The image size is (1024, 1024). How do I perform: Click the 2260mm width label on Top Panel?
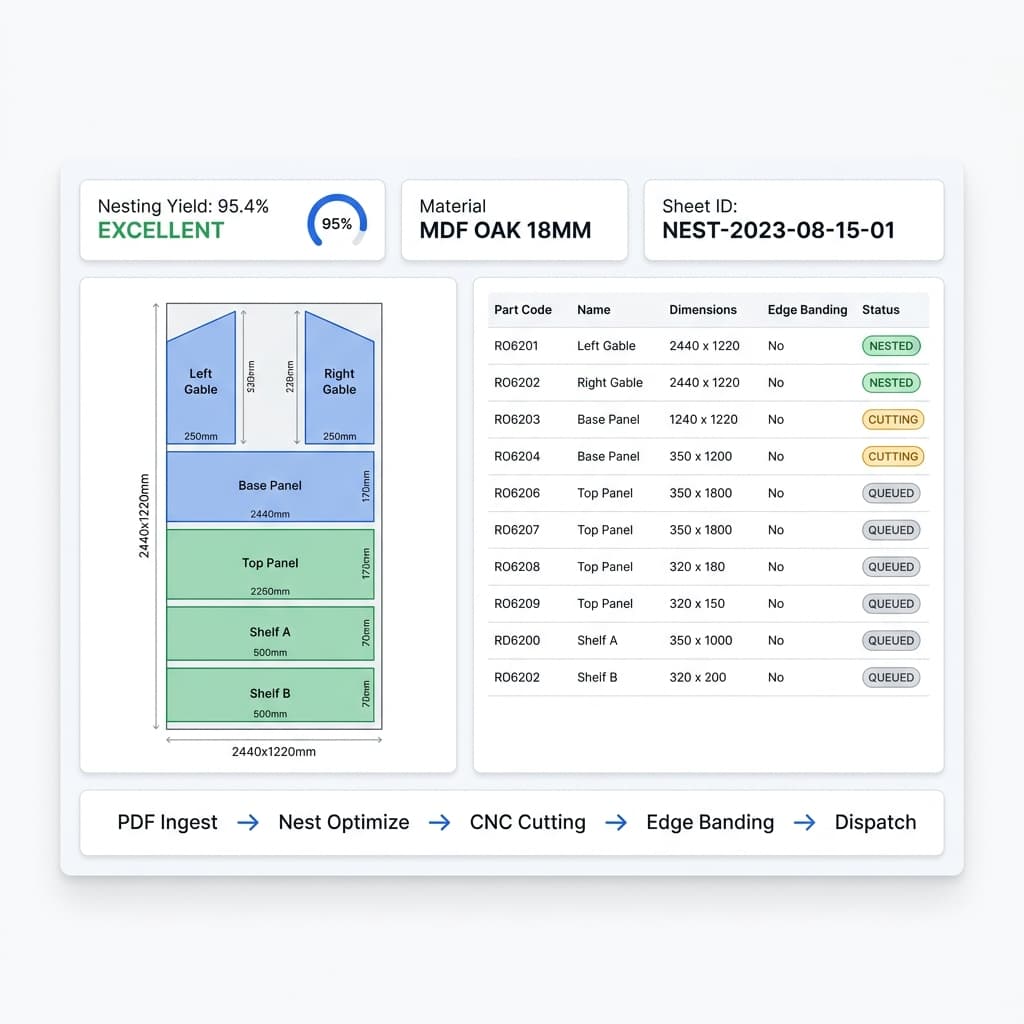click(x=270, y=591)
